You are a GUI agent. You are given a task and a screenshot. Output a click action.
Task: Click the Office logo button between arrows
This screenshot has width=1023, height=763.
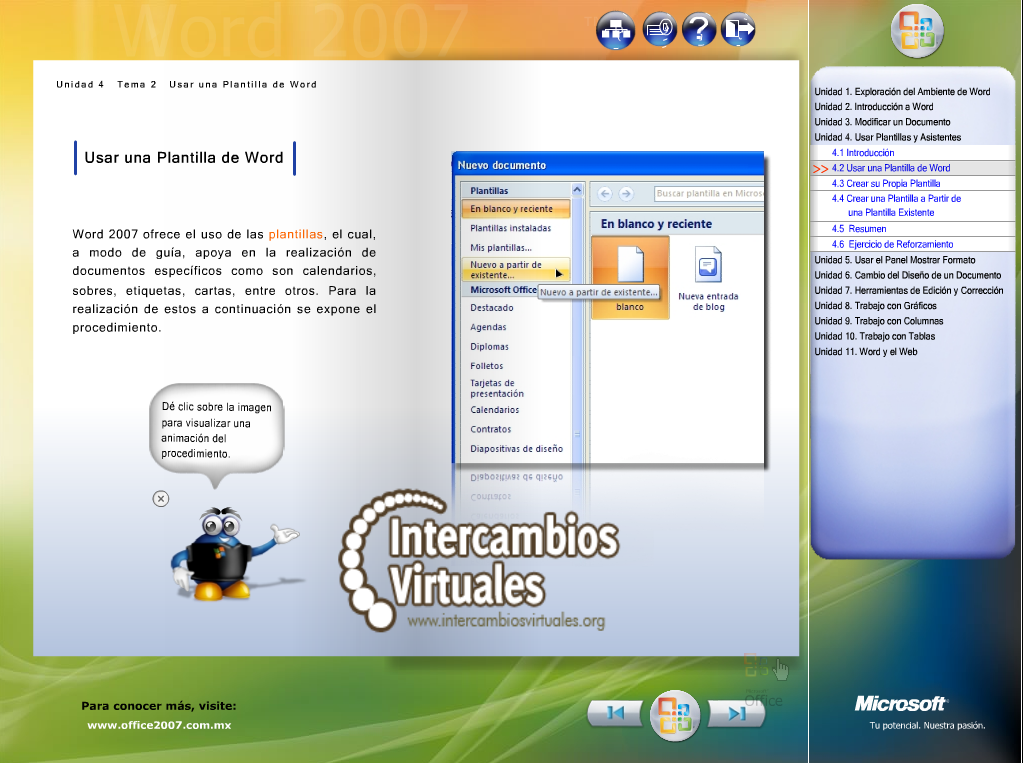point(675,715)
